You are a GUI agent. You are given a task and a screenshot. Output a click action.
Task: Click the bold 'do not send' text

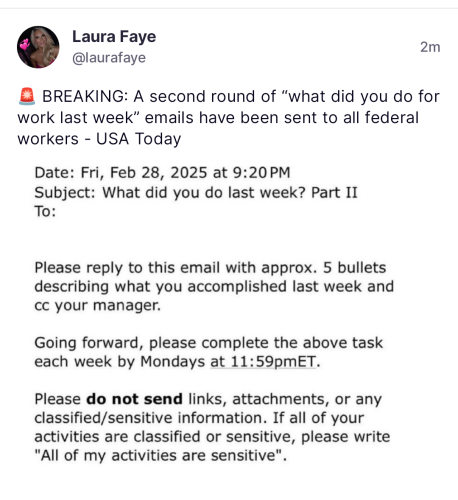coord(134,399)
